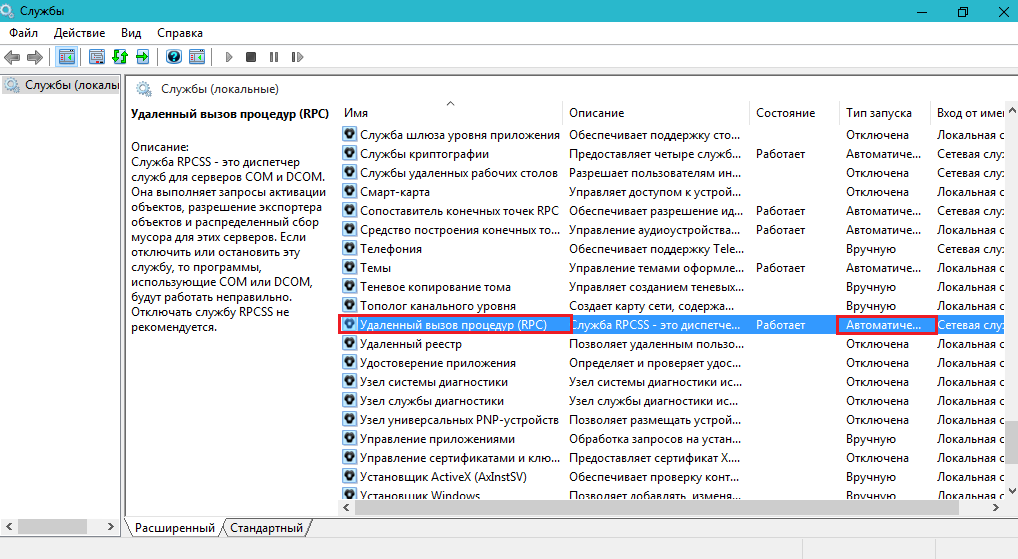
Task: Select the Удаленный реестр service row
Action: pos(410,344)
